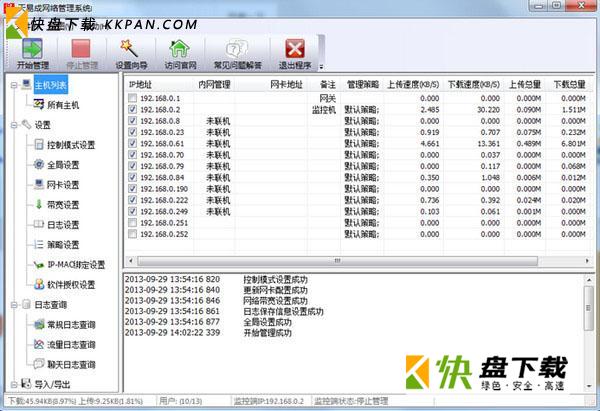
Task: Click status bar 监控端IP:192.168.0.2
Action: 269,401
